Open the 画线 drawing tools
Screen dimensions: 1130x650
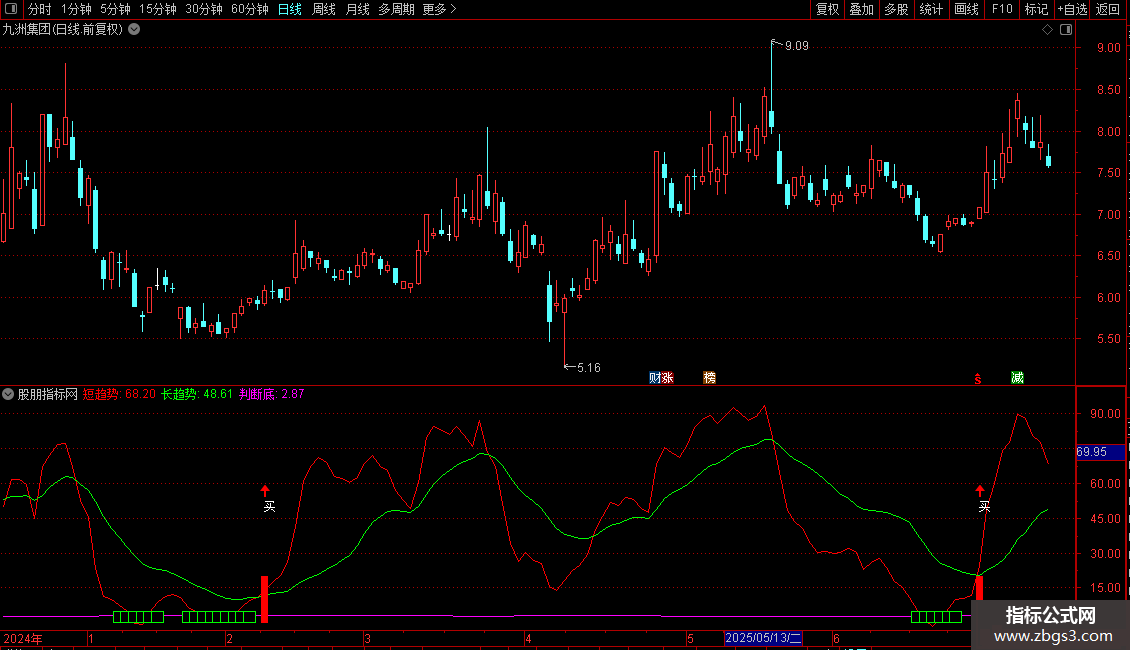pyautogui.click(x=966, y=9)
